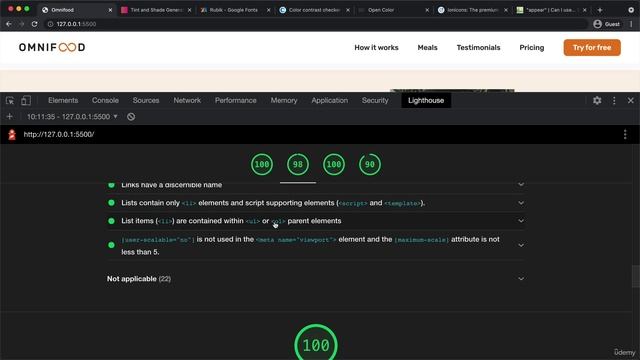640x360 pixels.
Task: Jump to SEO score gauge 90
Action: coord(370,164)
